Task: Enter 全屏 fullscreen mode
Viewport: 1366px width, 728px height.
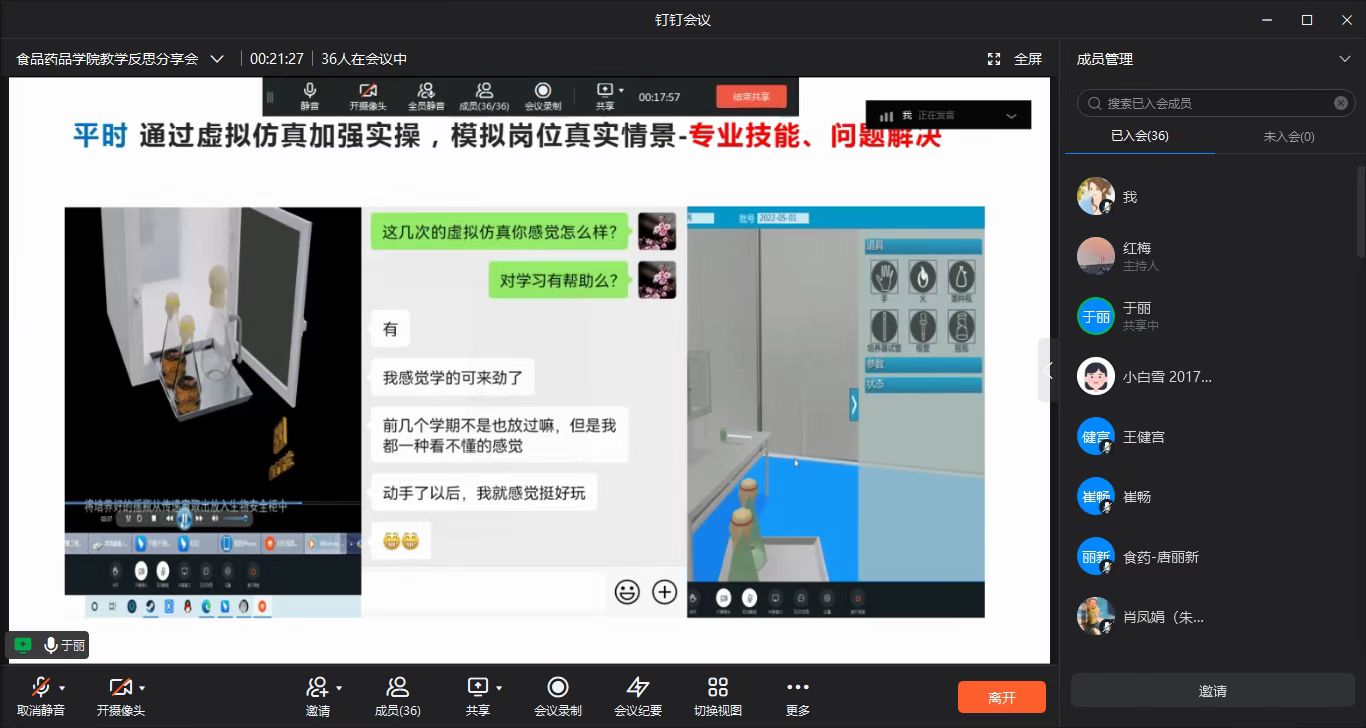Action: tap(1016, 59)
